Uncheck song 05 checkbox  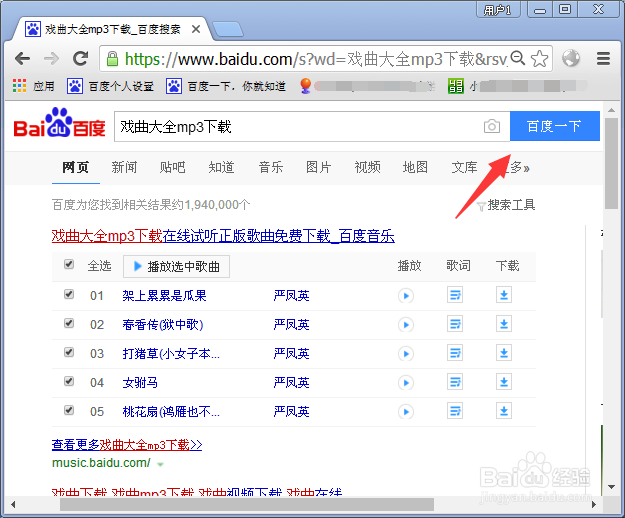click(x=69, y=410)
